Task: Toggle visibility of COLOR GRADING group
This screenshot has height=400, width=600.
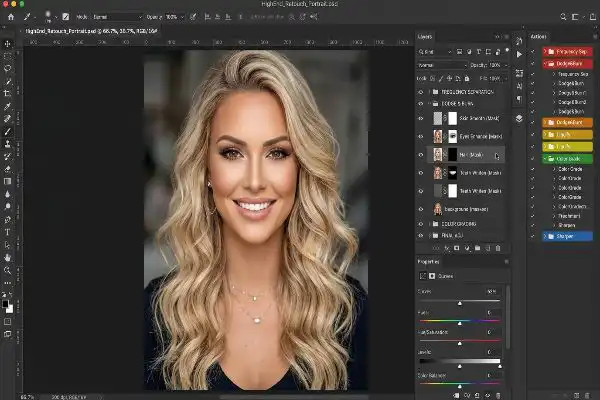Action: 421,224
